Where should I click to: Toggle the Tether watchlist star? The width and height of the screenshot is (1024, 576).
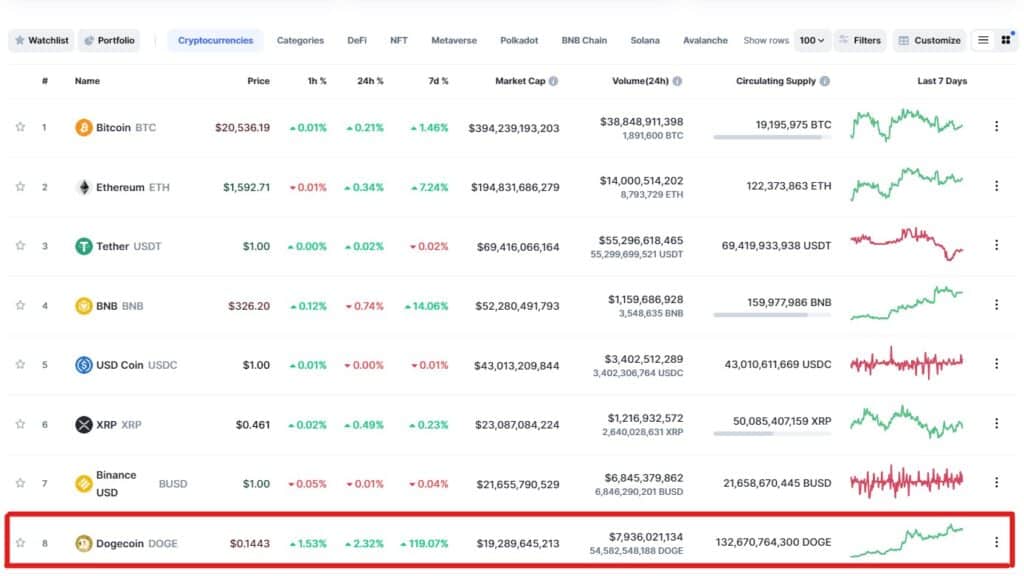20,246
